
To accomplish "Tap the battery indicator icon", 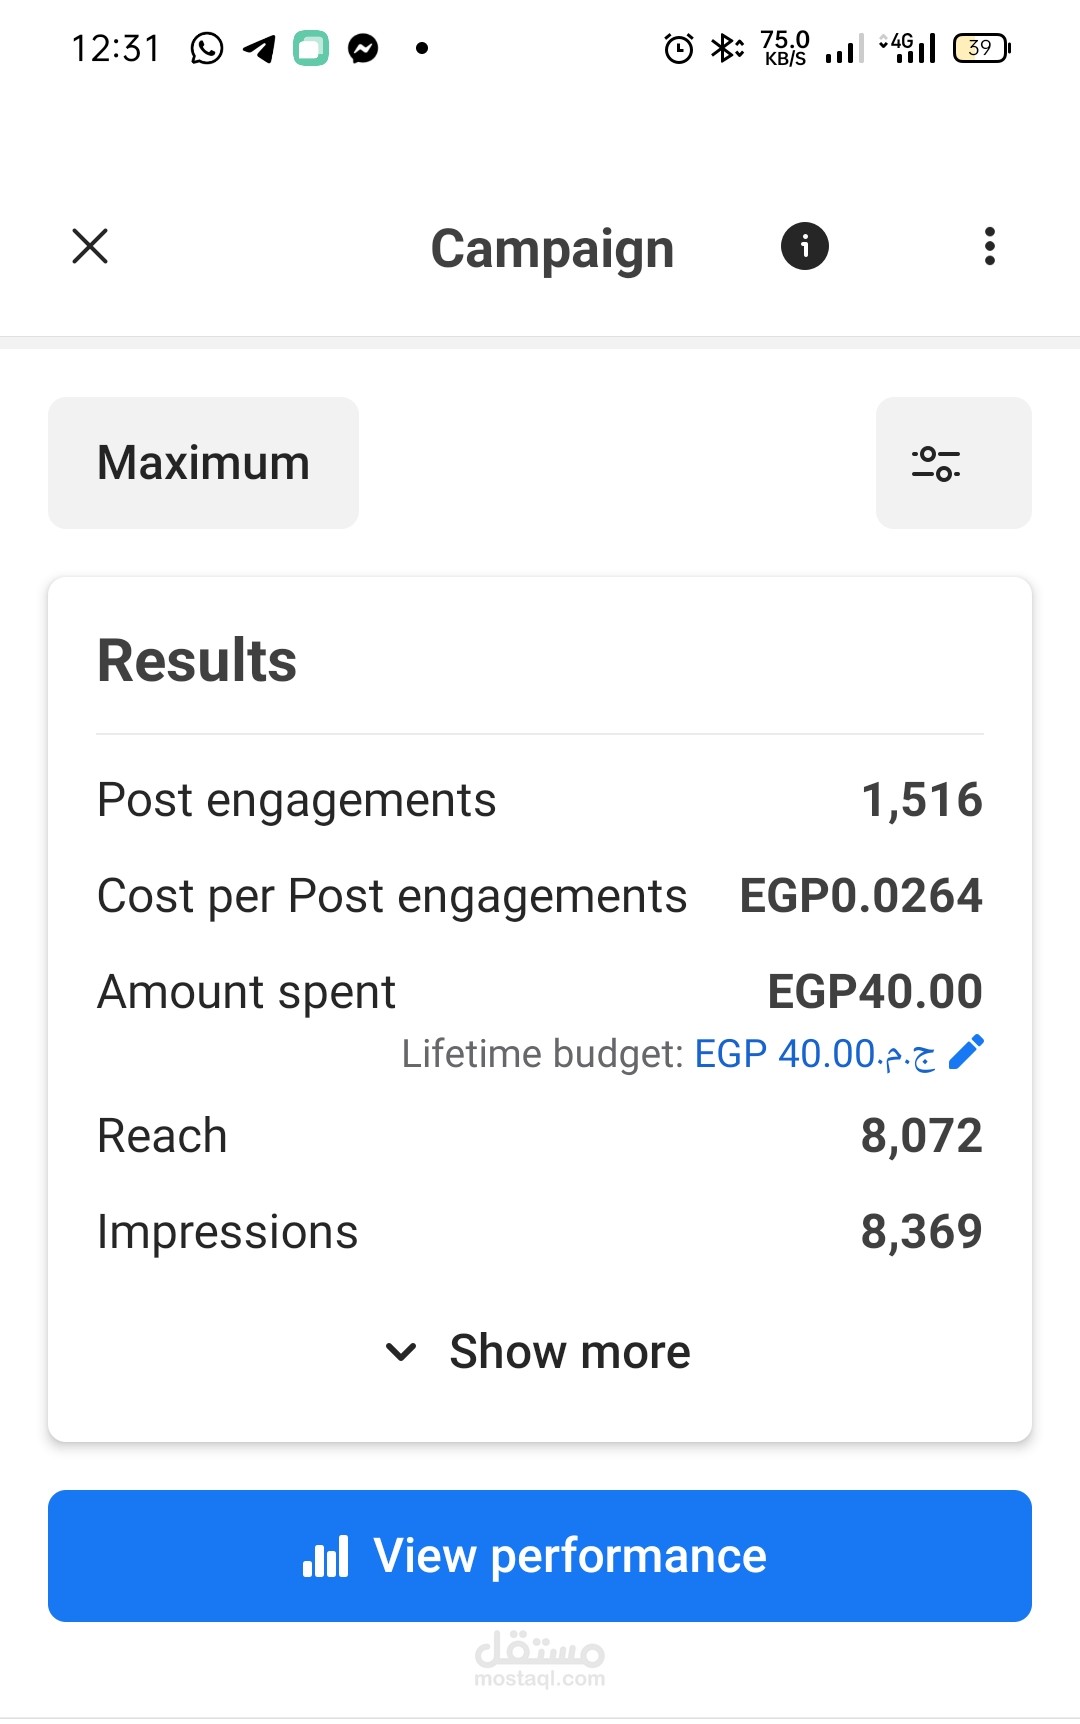I will coord(981,48).
